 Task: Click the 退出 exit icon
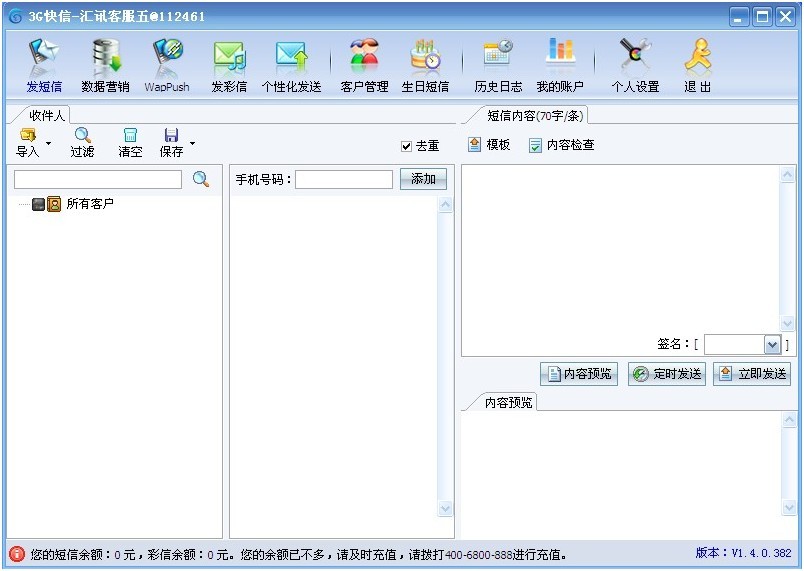pyautogui.click(x=698, y=66)
